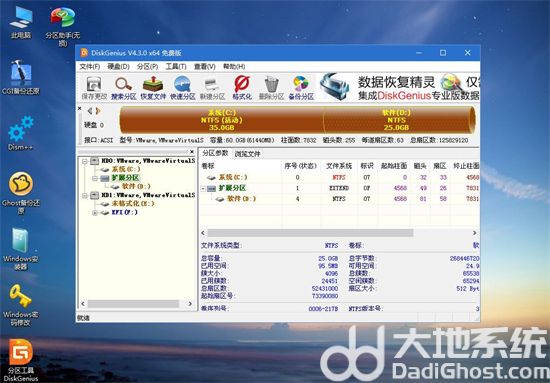Open CGI备份还原 desktop icon
Screen dimensions: 550x383
click(21, 77)
